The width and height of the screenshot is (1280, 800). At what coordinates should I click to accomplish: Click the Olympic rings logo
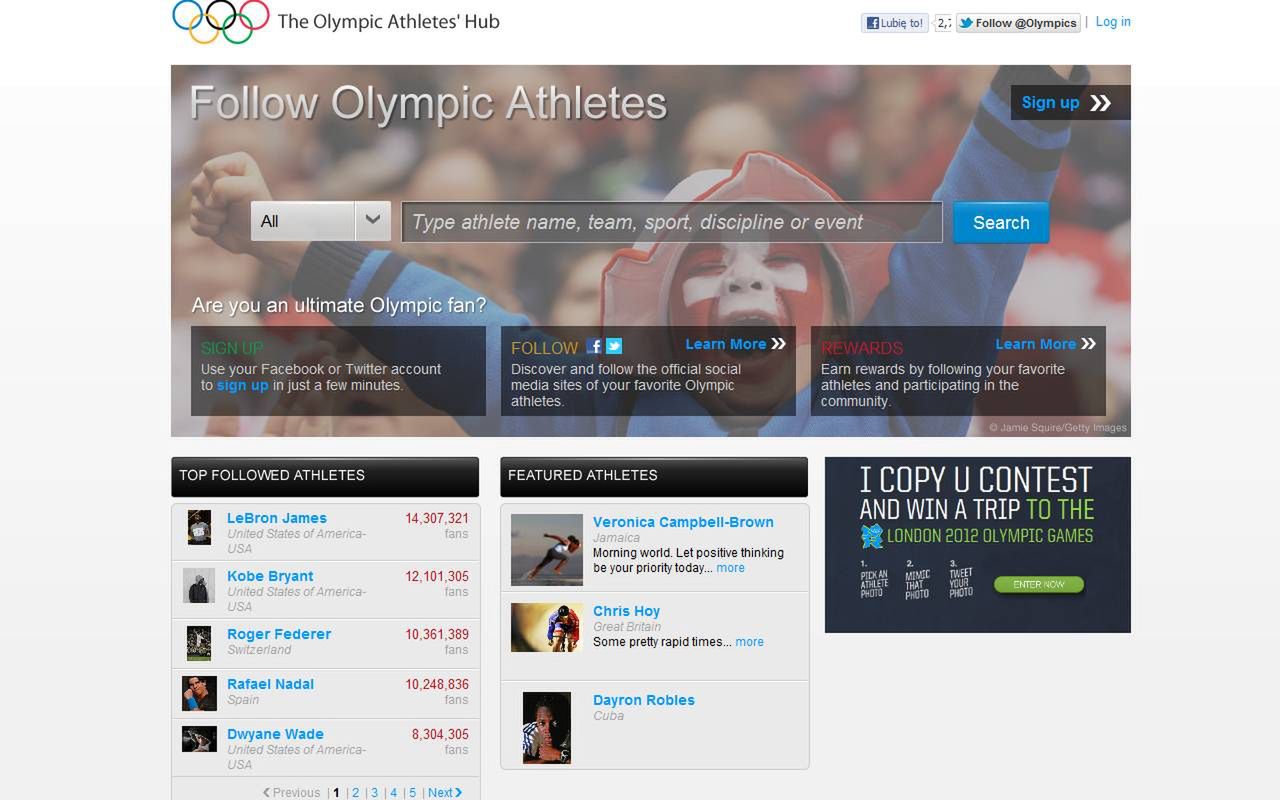(x=221, y=22)
